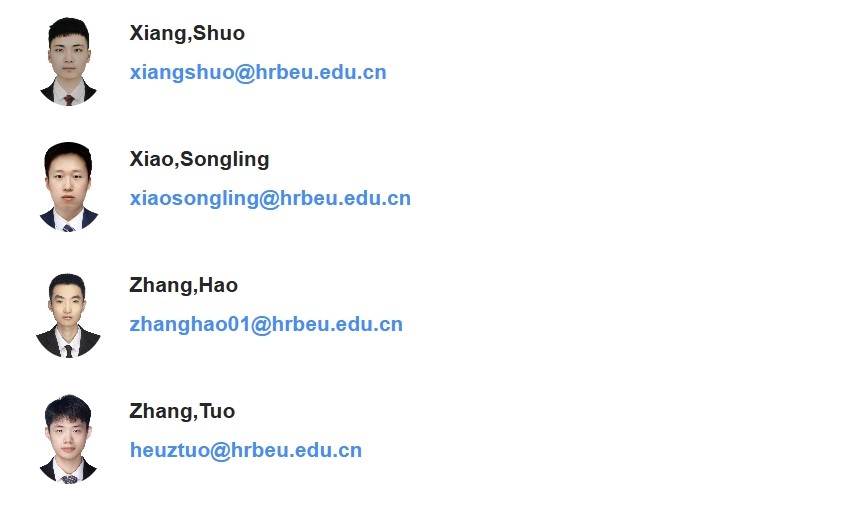The image size is (845, 513).
Task: Click the third blue email link
Action: pyautogui.click(x=266, y=324)
